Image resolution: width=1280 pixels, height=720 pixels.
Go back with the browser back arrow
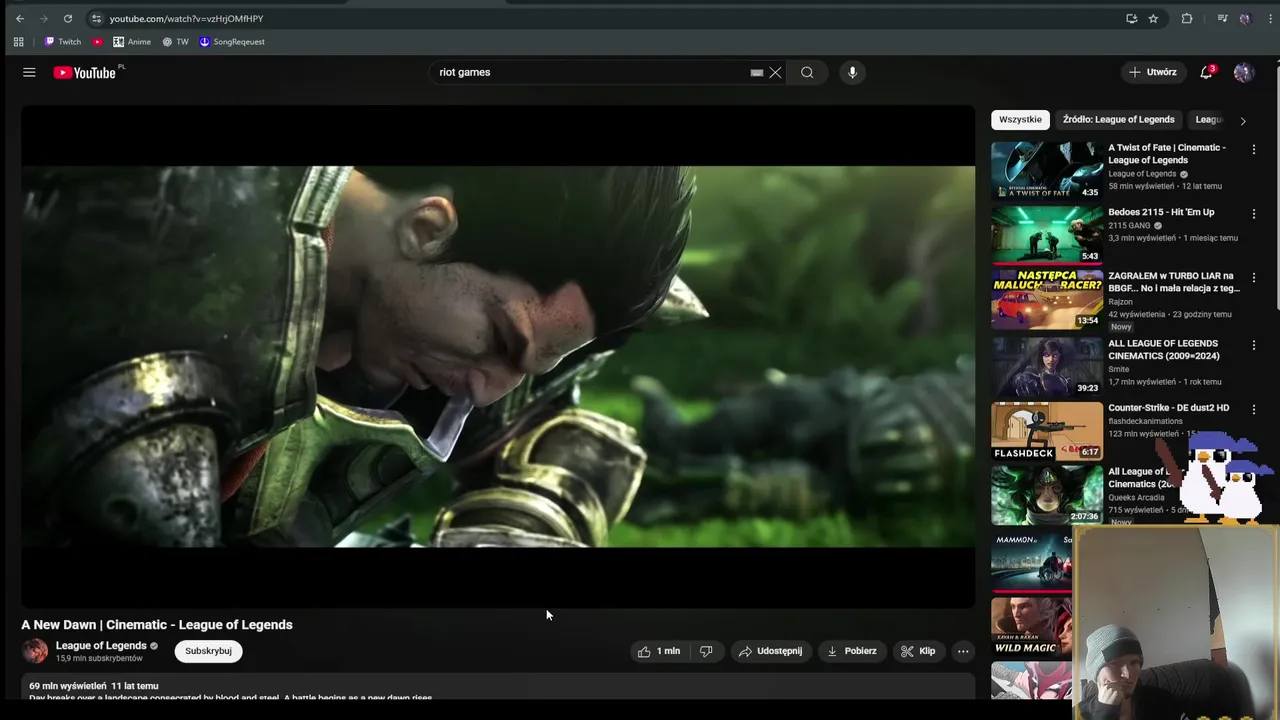point(20,18)
